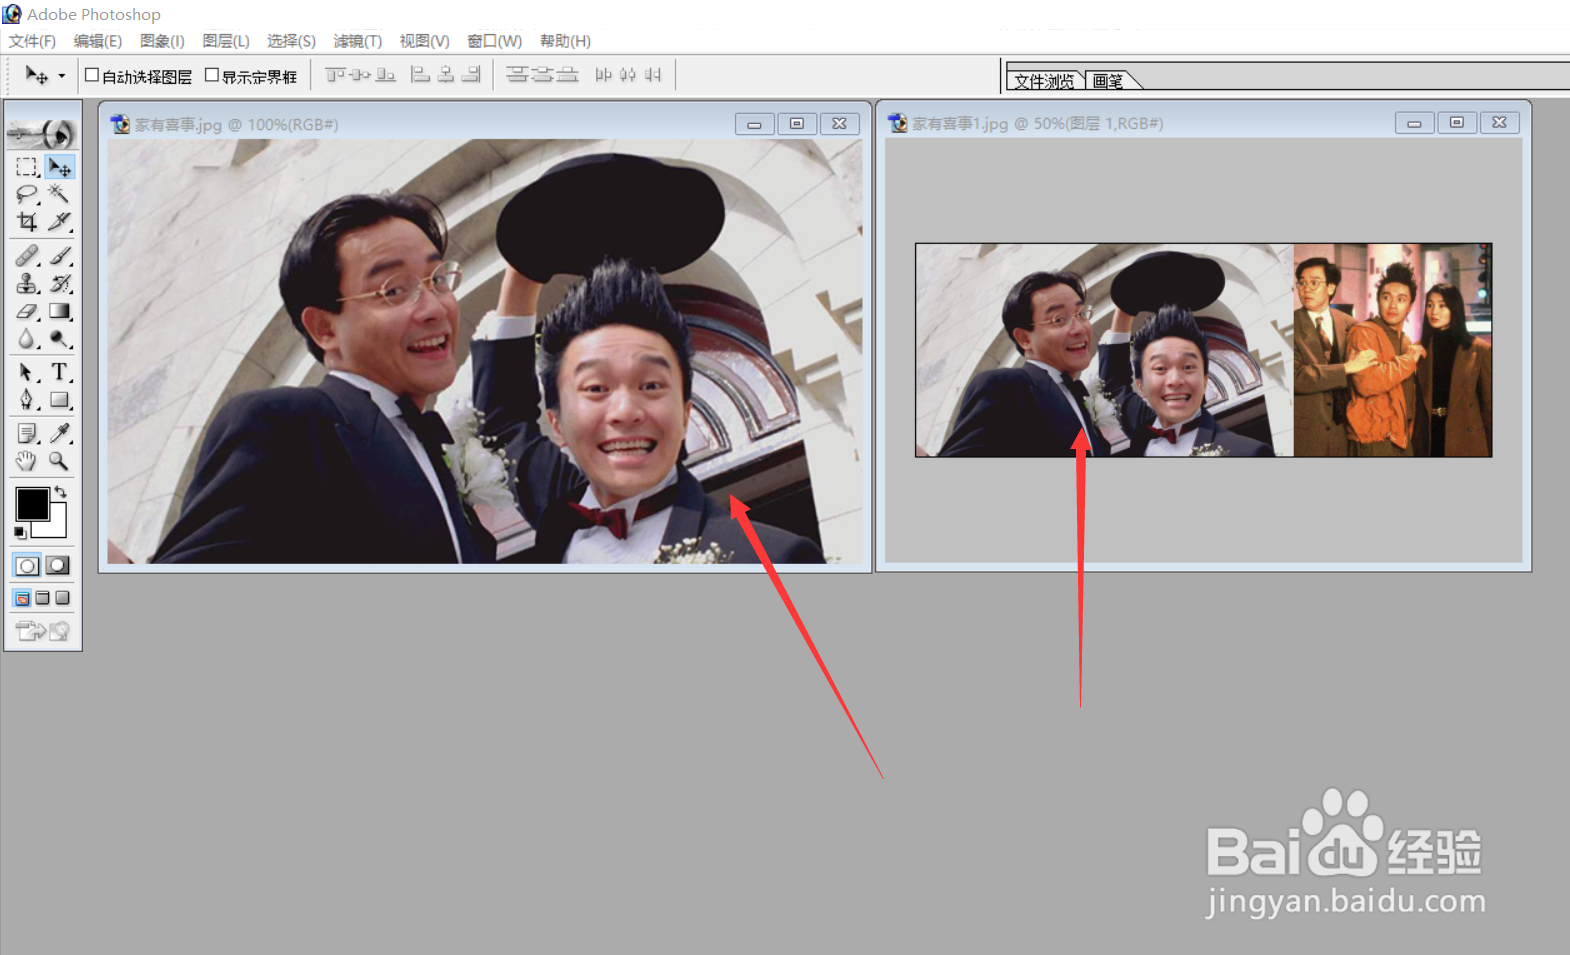Viewport: 1570px width, 955px height.
Task: Select the Move tool in the toolbox
Action: tap(60, 167)
